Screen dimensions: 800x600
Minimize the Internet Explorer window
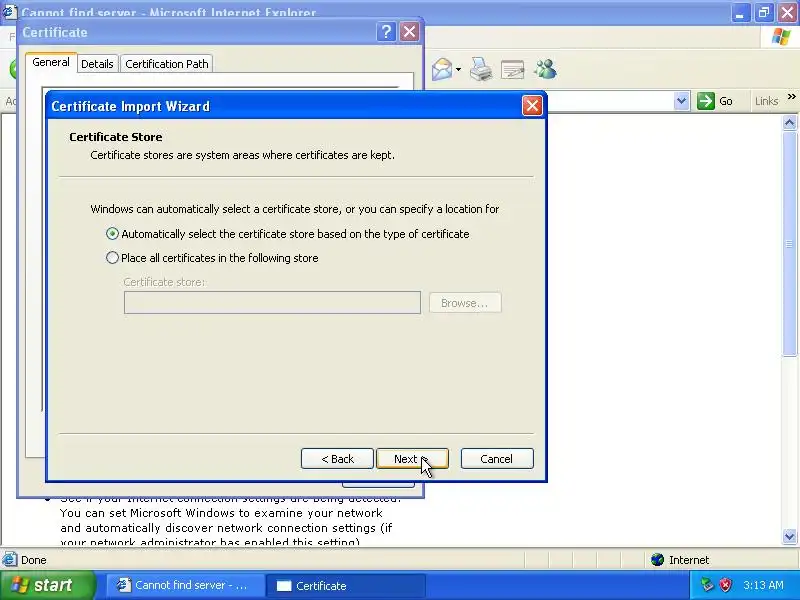click(740, 12)
